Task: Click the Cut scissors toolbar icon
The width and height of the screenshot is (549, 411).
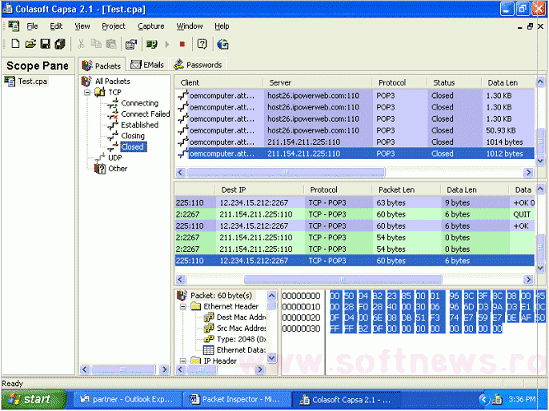Action: [x=81, y=44]
